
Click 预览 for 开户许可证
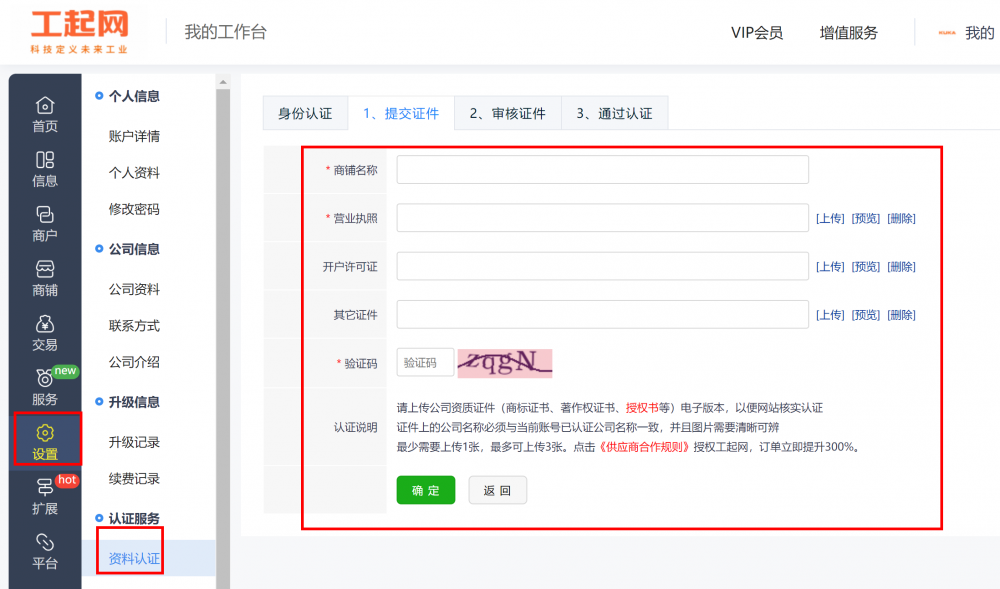tap(865, 266)
